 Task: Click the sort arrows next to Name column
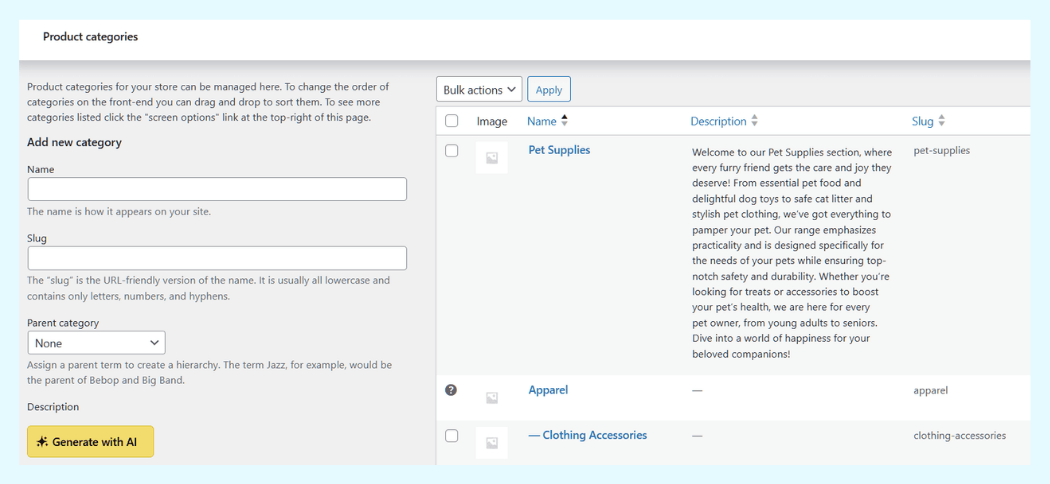[x=564, y=121]
